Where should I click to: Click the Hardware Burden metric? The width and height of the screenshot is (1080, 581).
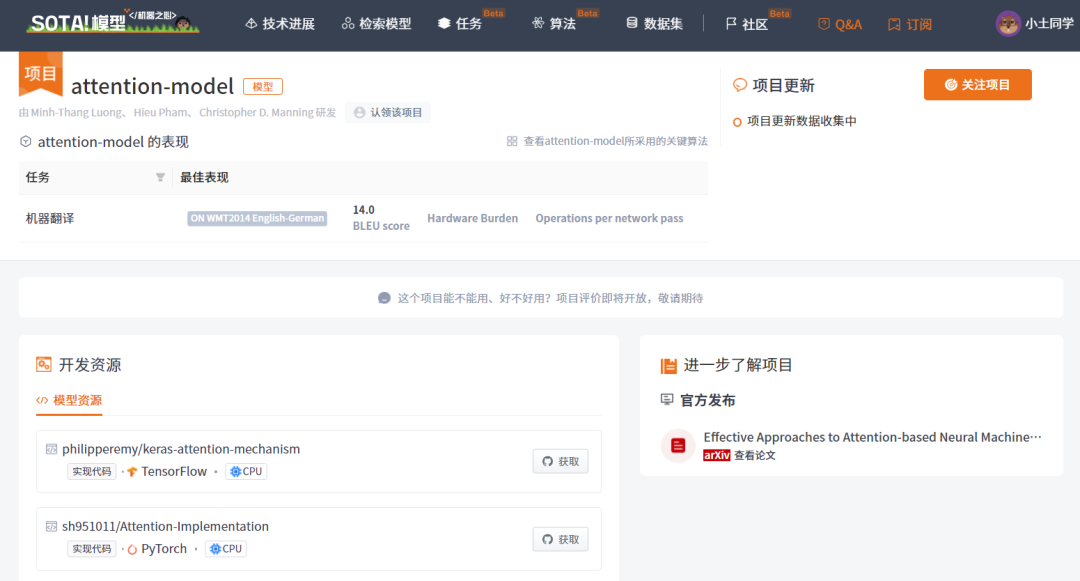click(x=472, y=218)
